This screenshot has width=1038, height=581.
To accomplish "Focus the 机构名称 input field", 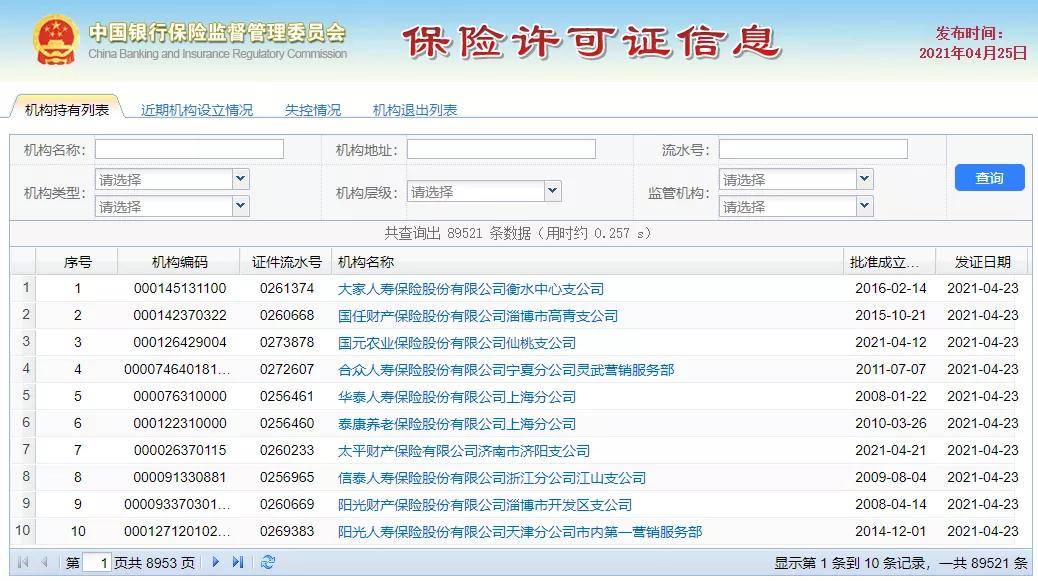I will pyautogui.click(x=189, y=149).
